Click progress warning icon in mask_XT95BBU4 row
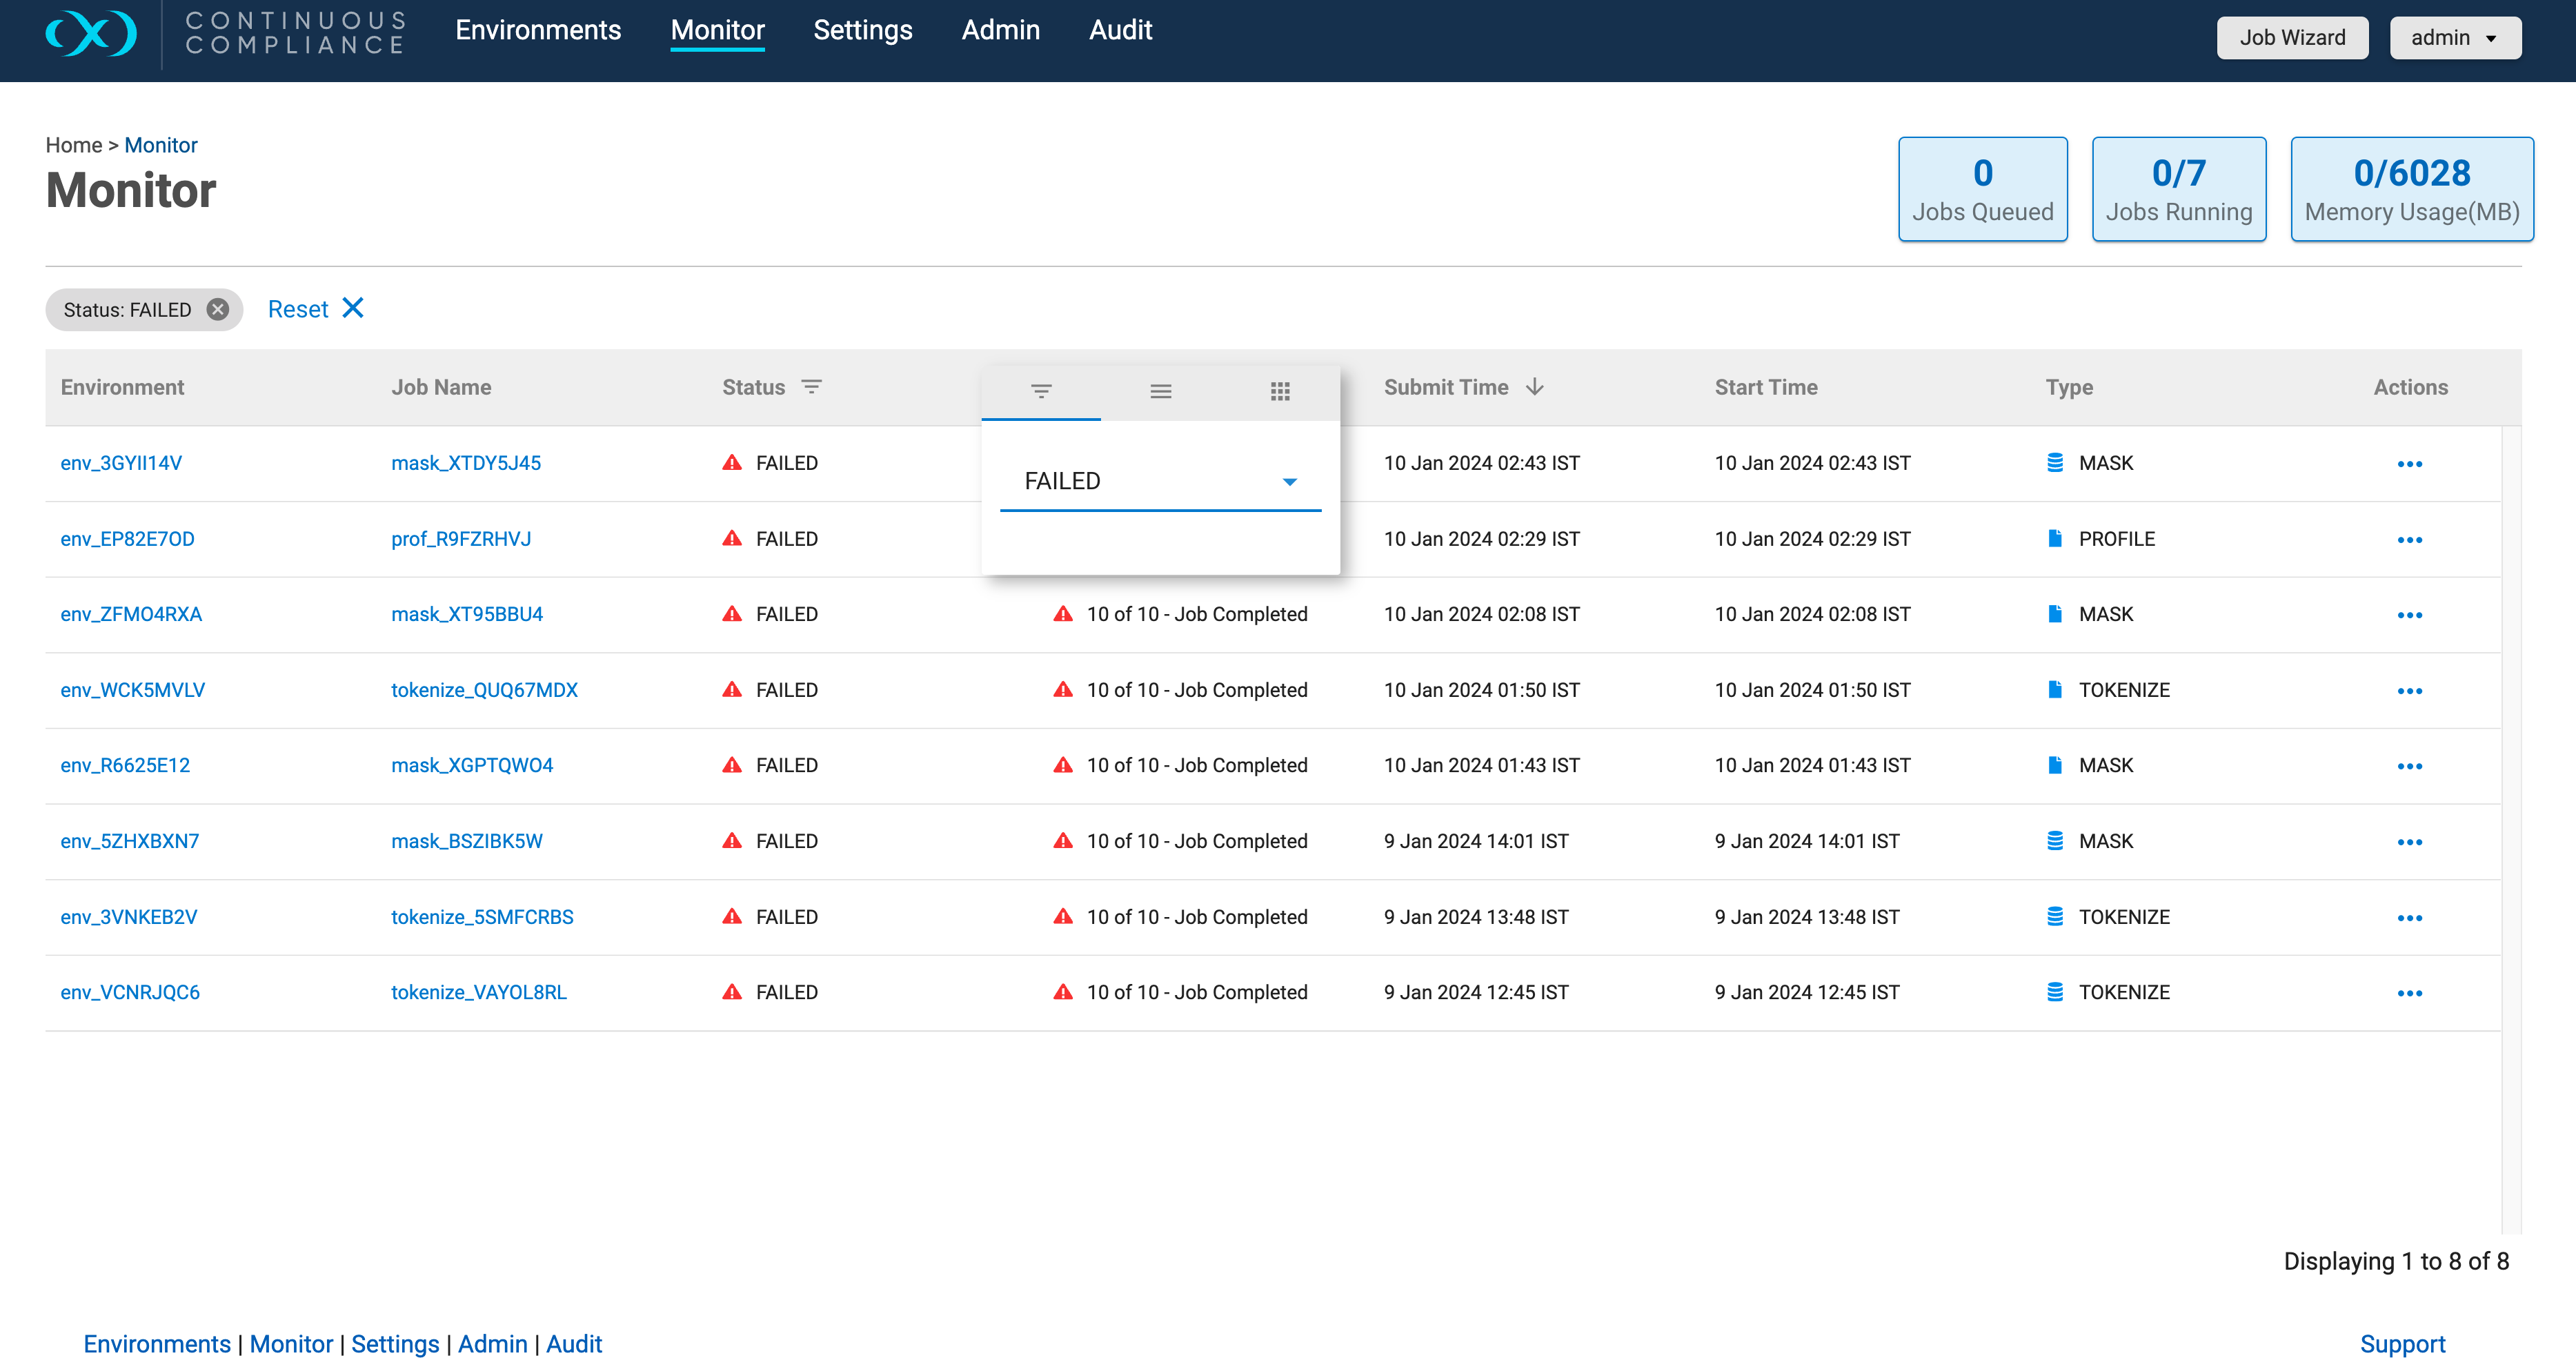 pyautogui.click(x=1063, y=614)
